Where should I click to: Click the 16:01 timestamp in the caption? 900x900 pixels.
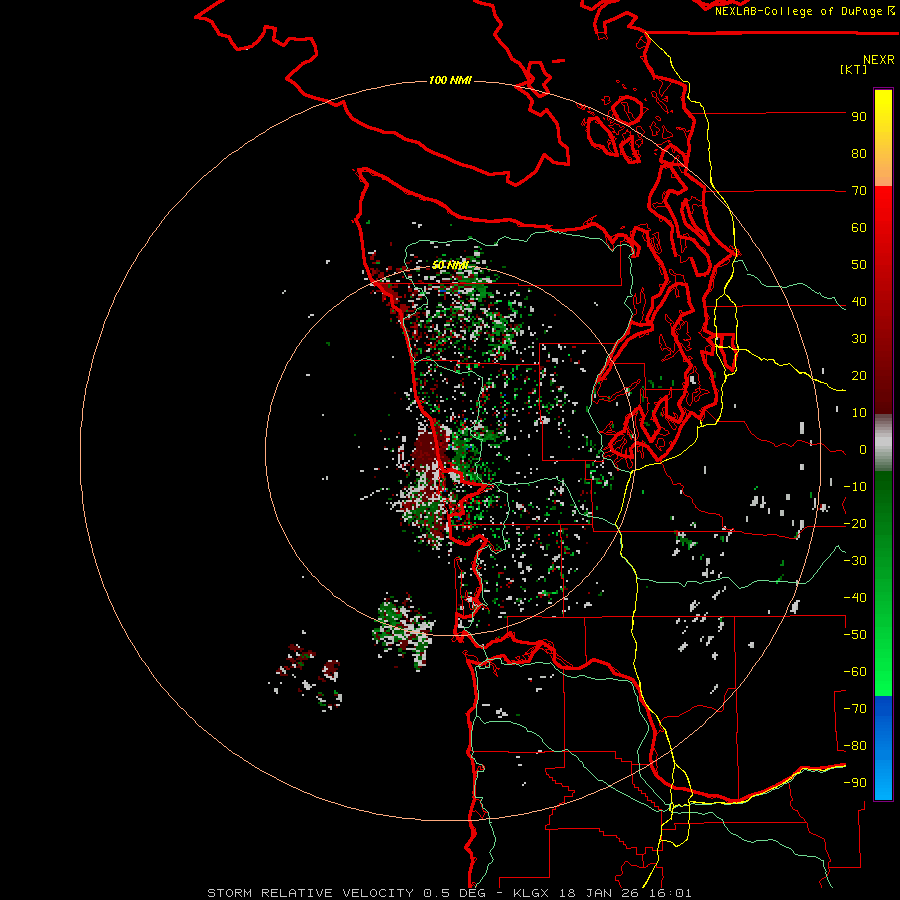pyautogui.click(x=670, y=893)
